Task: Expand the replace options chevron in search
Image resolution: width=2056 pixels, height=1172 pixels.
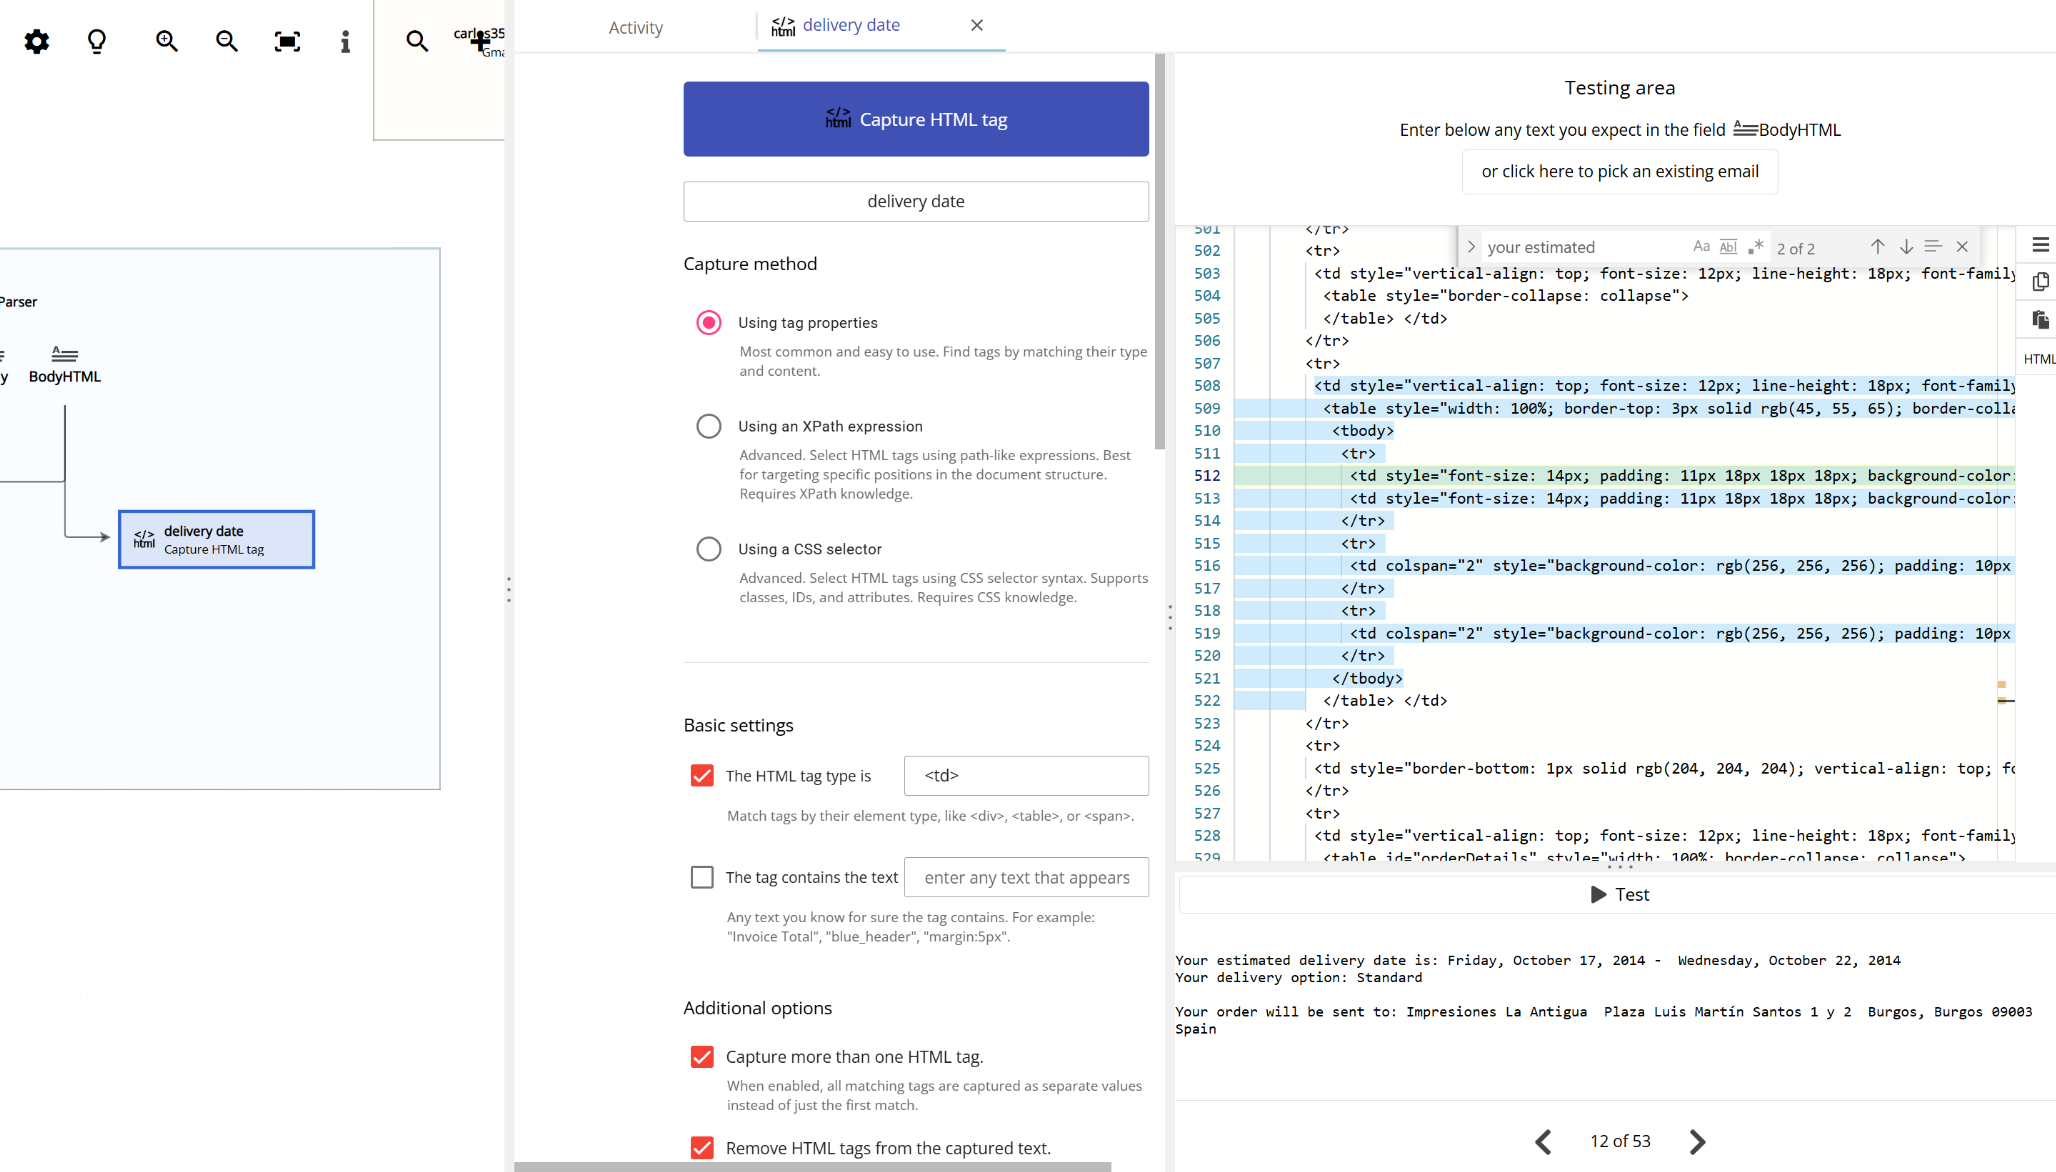Action: coord(1470,246)
